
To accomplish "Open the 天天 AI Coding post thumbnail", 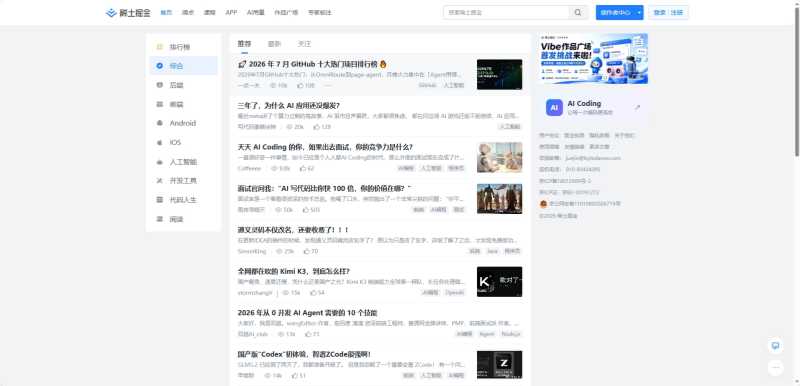I will (499, 157).
